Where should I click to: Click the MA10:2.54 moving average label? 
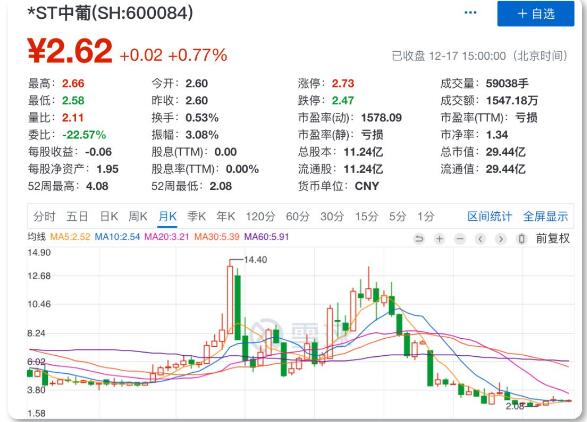117,237
